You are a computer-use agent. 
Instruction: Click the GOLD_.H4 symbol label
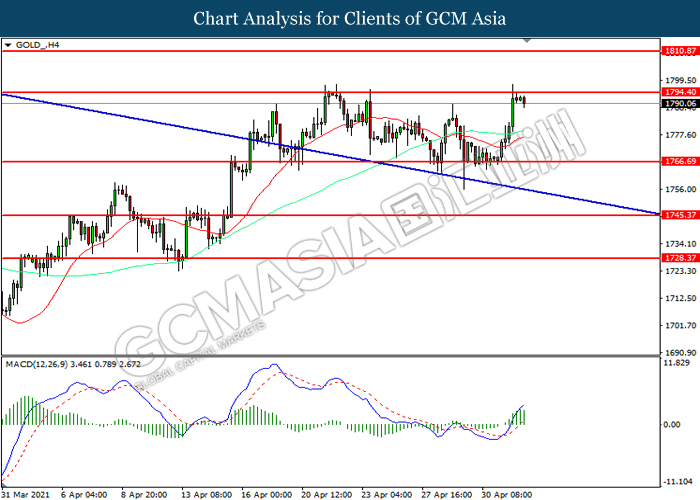34,46
